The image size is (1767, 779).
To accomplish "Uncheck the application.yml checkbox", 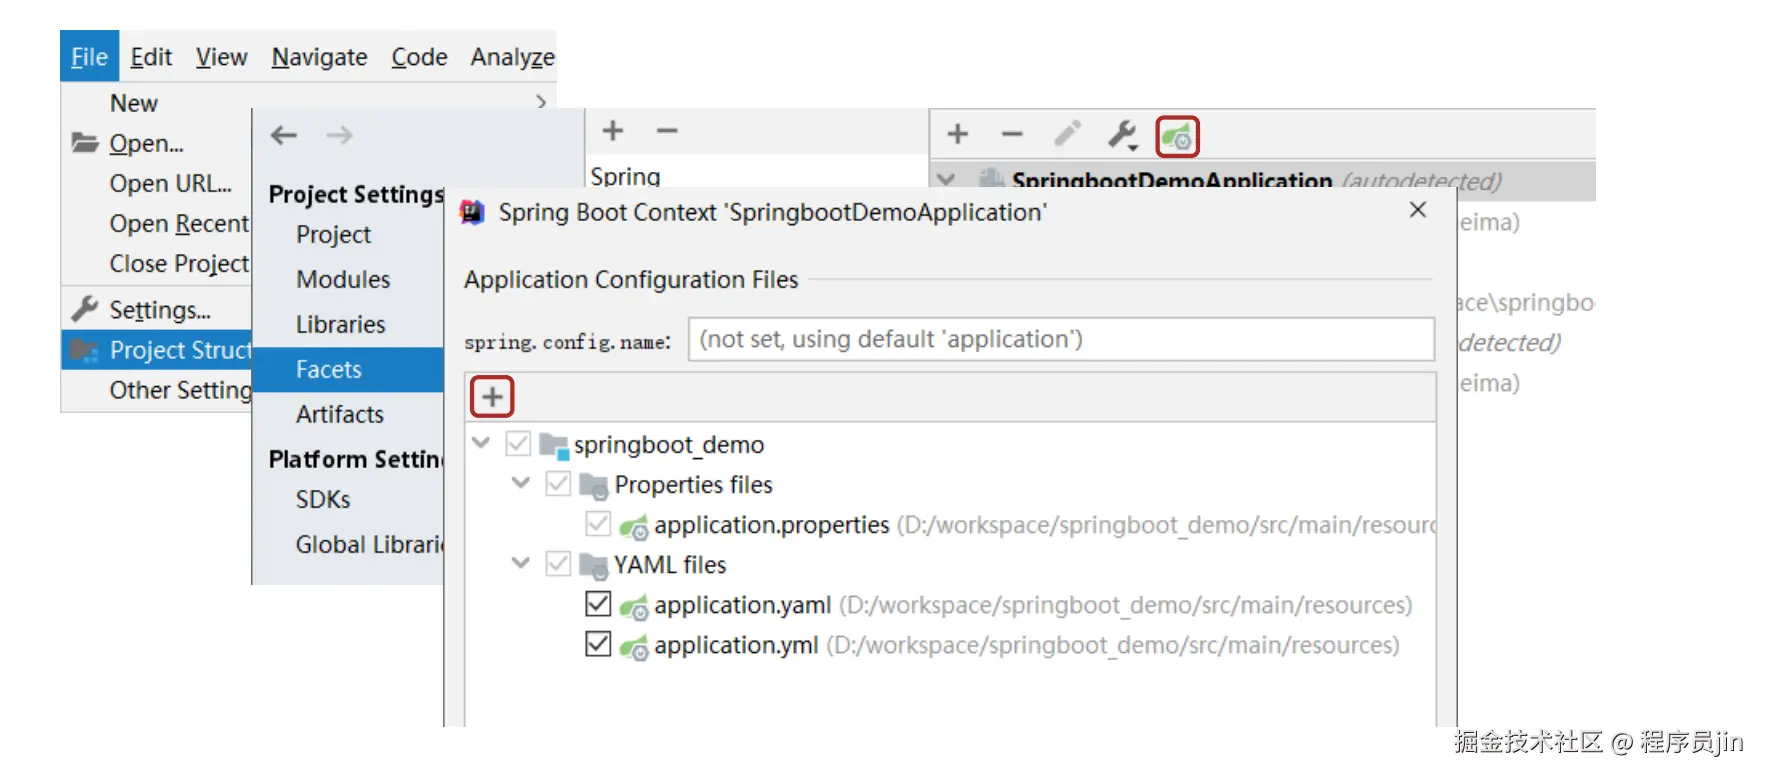I will [598, 644].
